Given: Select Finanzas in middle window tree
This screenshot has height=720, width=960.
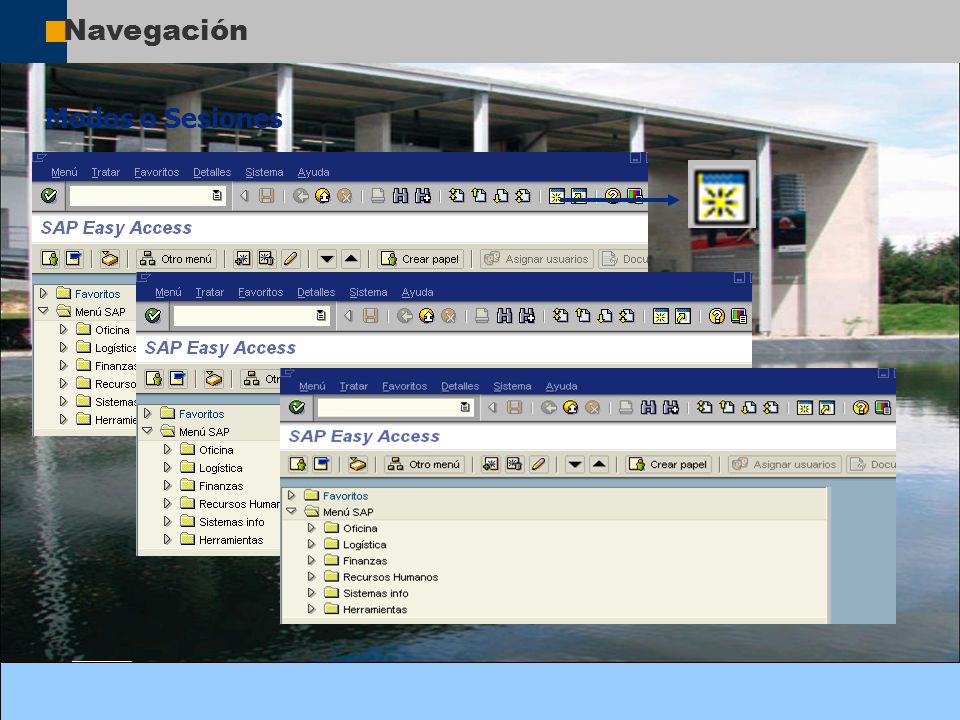Looking at the screenshot, I should (x=221, y=486).
